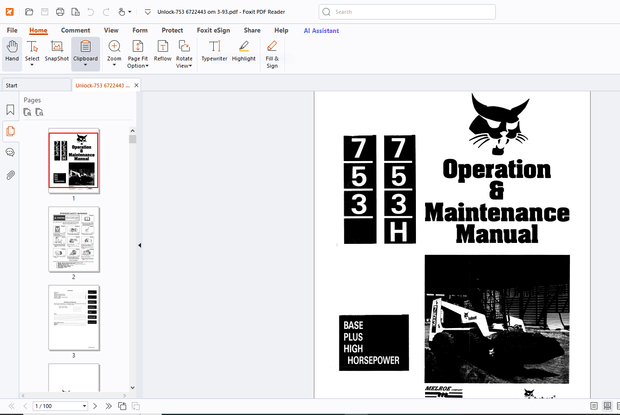
Task: Switch to the Form ribbon tab
Action: tap(140, 30)
